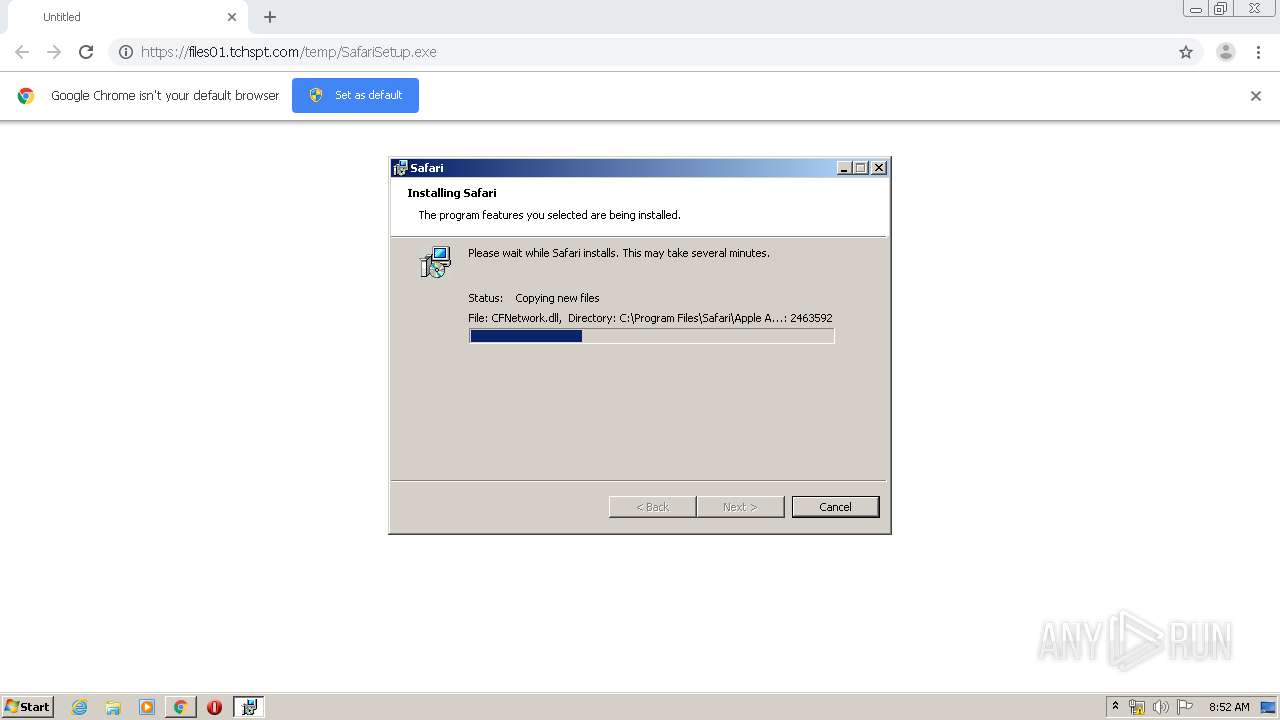Click the 'Please wait while Safari installs' message

(619, 253)
